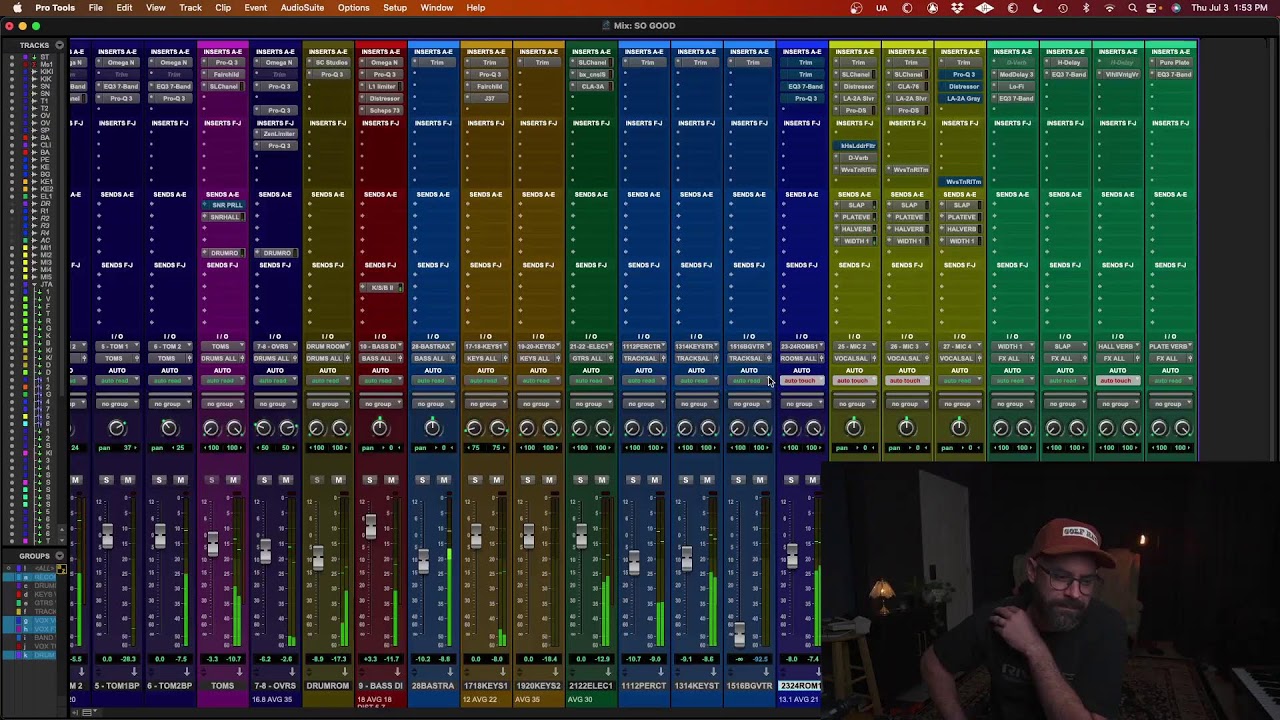Click the Time Machine clock icon in menu bar
The height and width of the screenshot is (720, 1280).
click(1062, 8)
